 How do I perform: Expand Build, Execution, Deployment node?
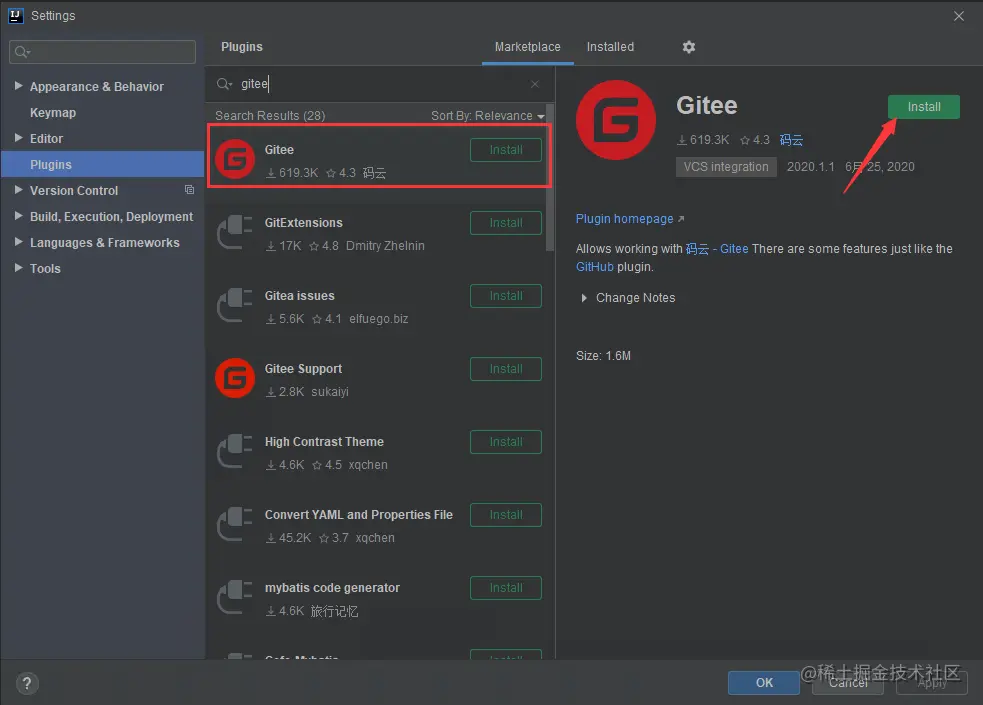pyautogui.click(x=18, y=216)
